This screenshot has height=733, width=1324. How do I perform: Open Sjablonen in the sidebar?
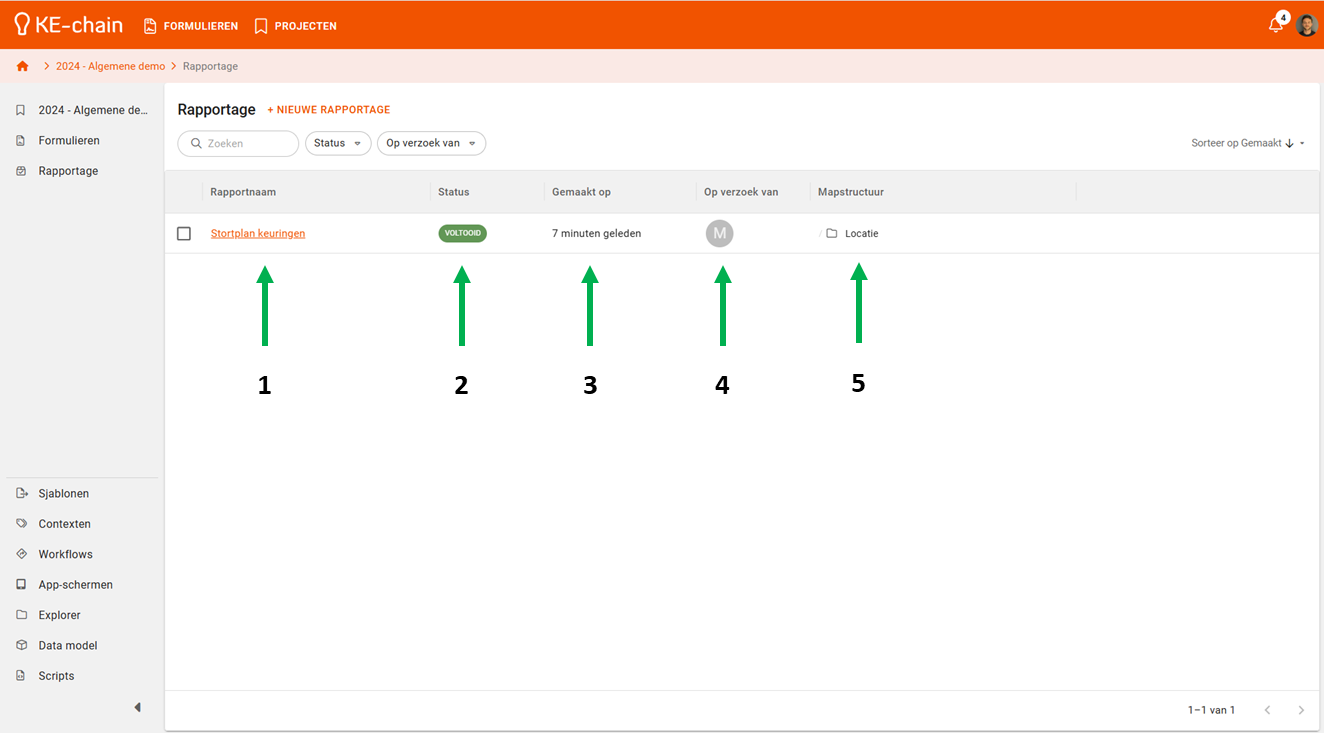pyautogui.click(x=64, y=494)
